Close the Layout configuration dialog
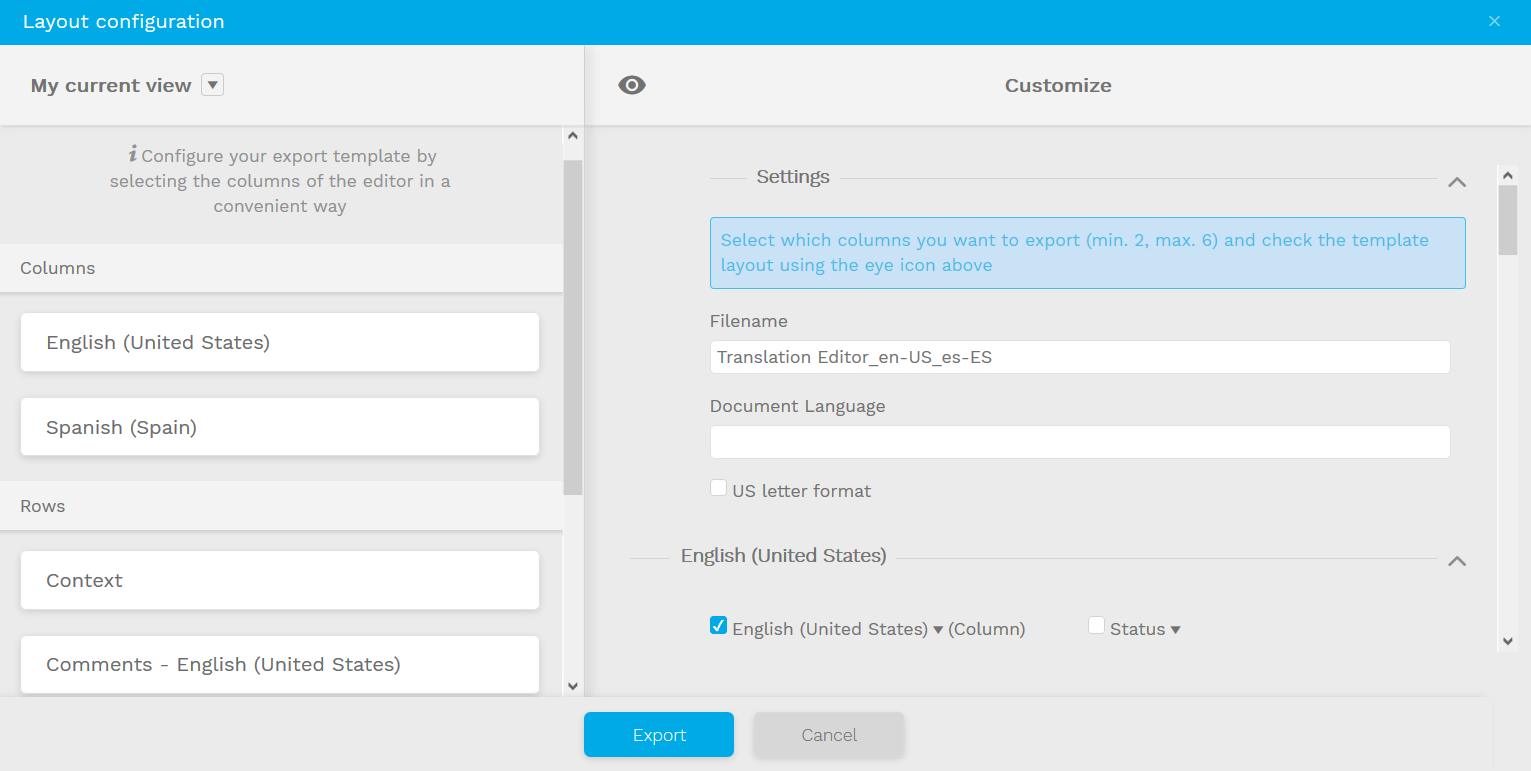The width and height of the screenshot is (1531, 771). pos(1494,21)
